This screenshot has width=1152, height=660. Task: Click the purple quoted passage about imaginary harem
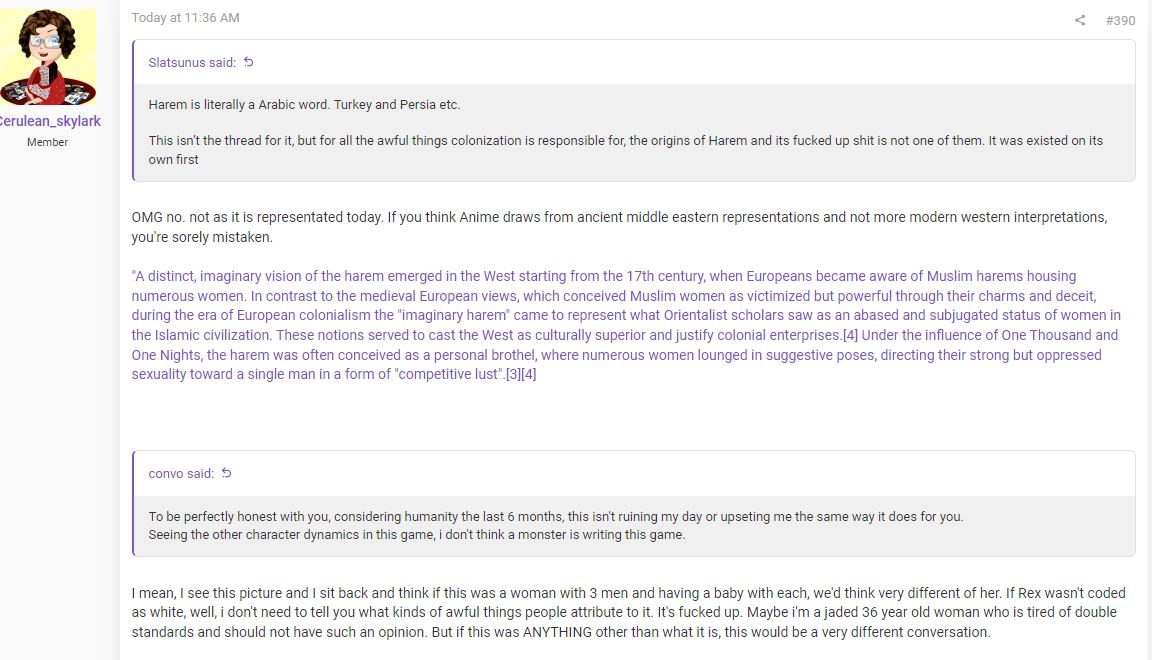click(626, 325)
